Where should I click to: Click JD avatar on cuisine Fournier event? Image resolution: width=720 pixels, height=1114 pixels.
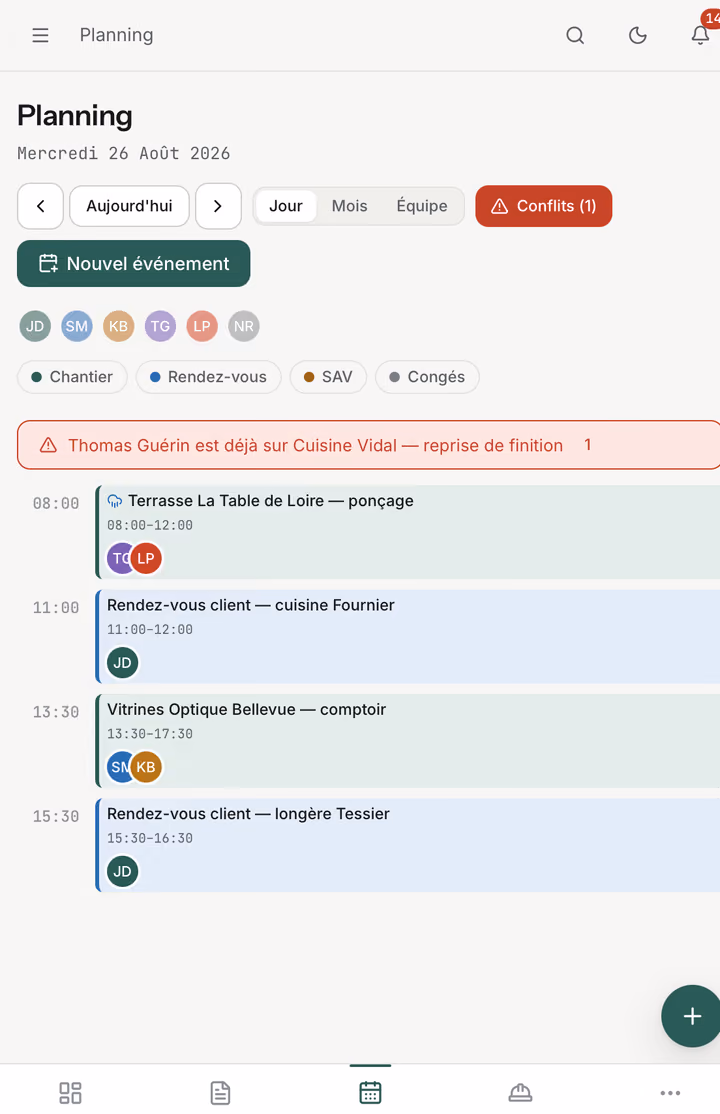pos(122,663)
